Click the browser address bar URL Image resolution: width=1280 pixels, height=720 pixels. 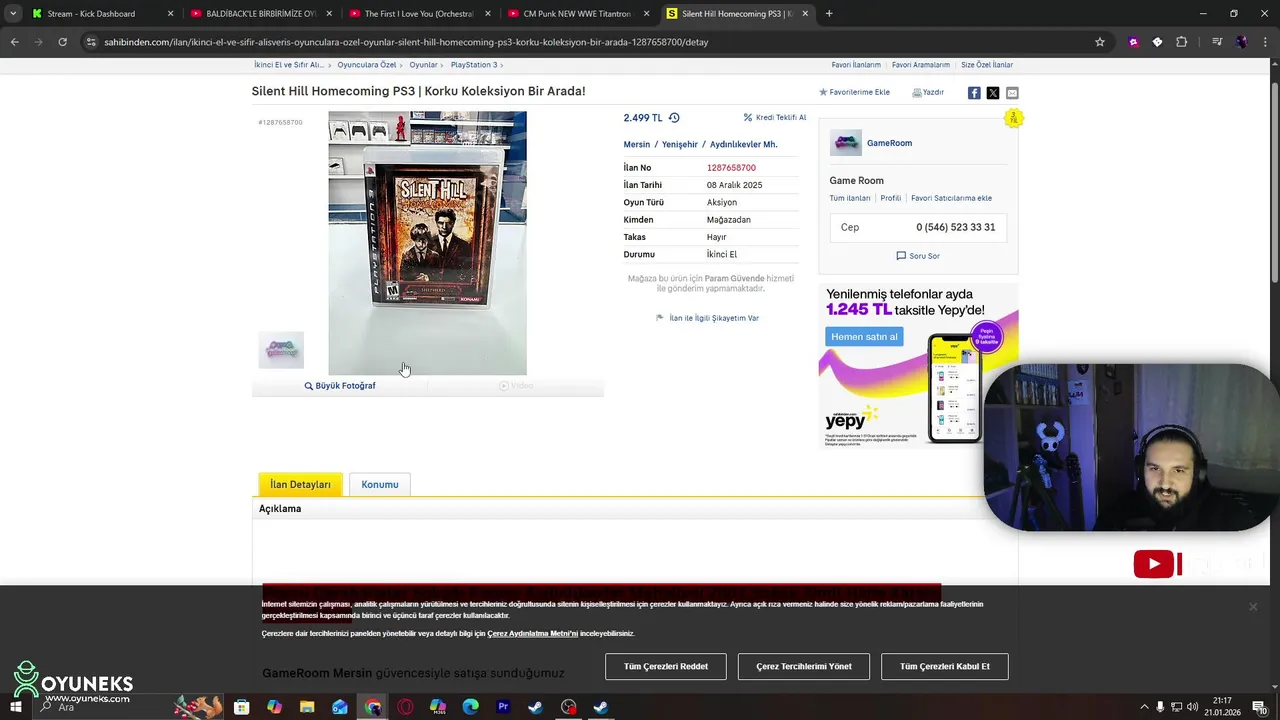tap(406, 42)
